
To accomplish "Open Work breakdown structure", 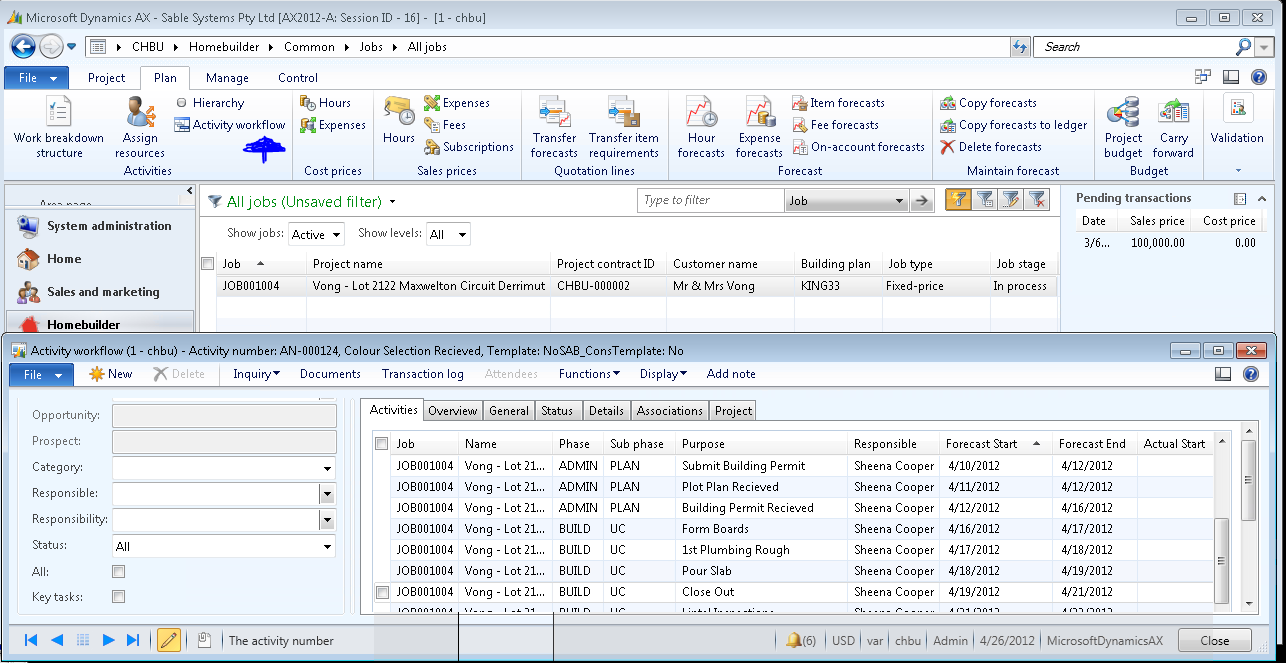I will (x=59, y=128).
